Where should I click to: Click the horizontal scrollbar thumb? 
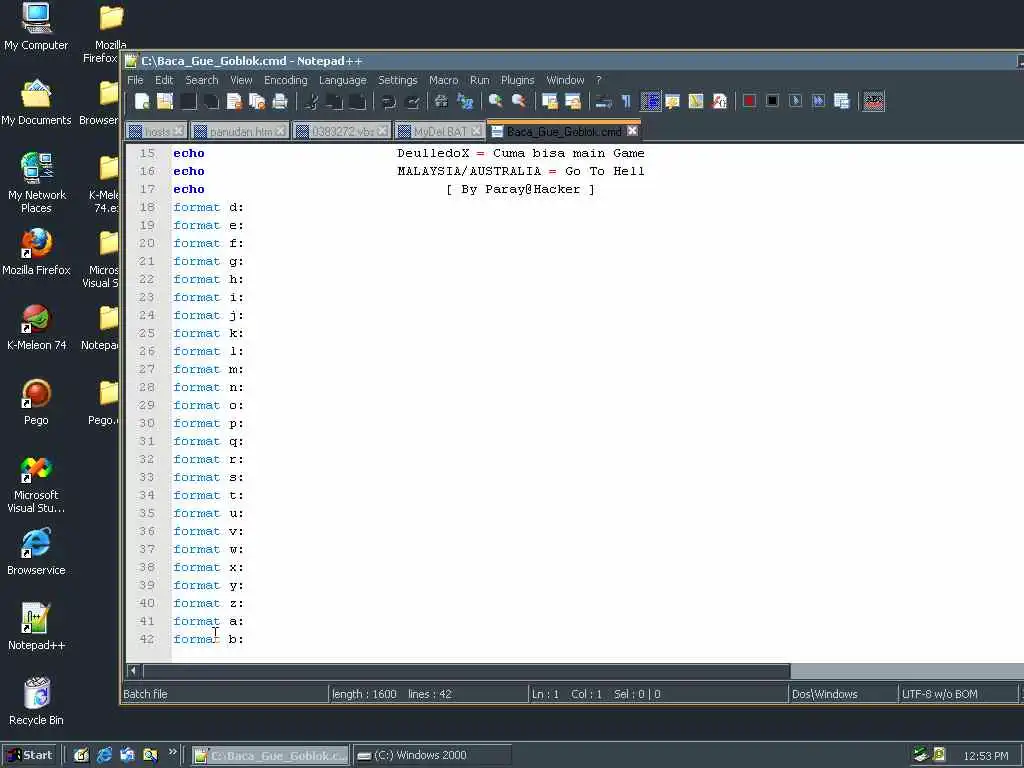coord(466,671)
